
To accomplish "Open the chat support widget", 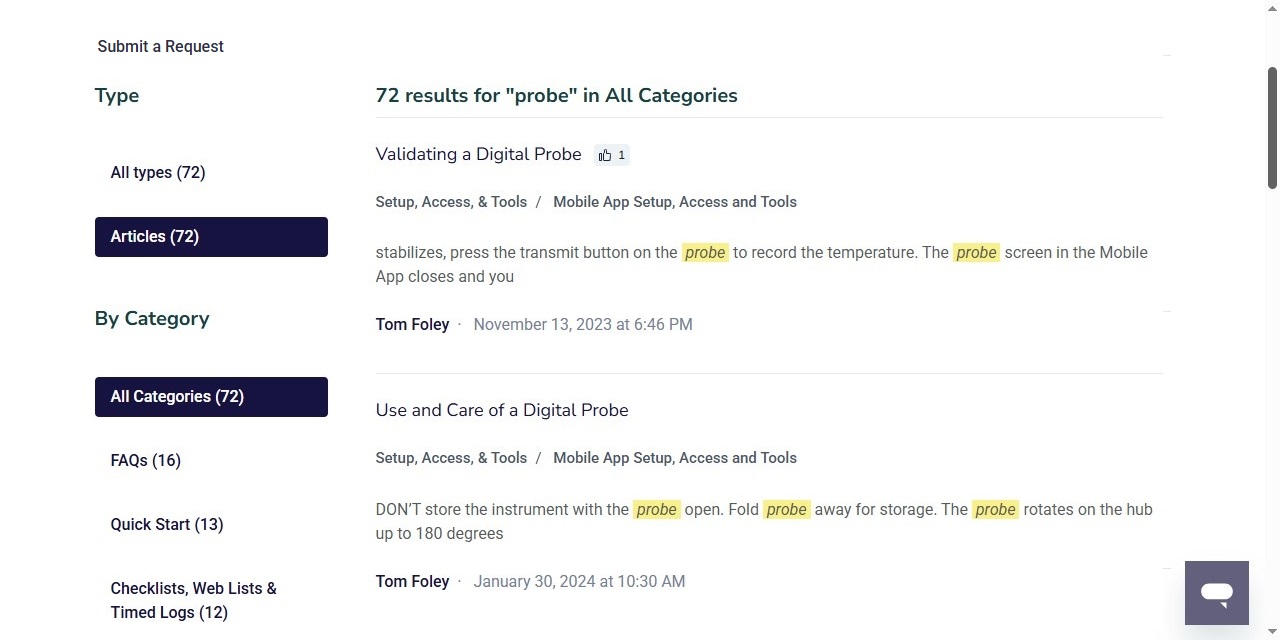I will click(x=1216, y=593).
